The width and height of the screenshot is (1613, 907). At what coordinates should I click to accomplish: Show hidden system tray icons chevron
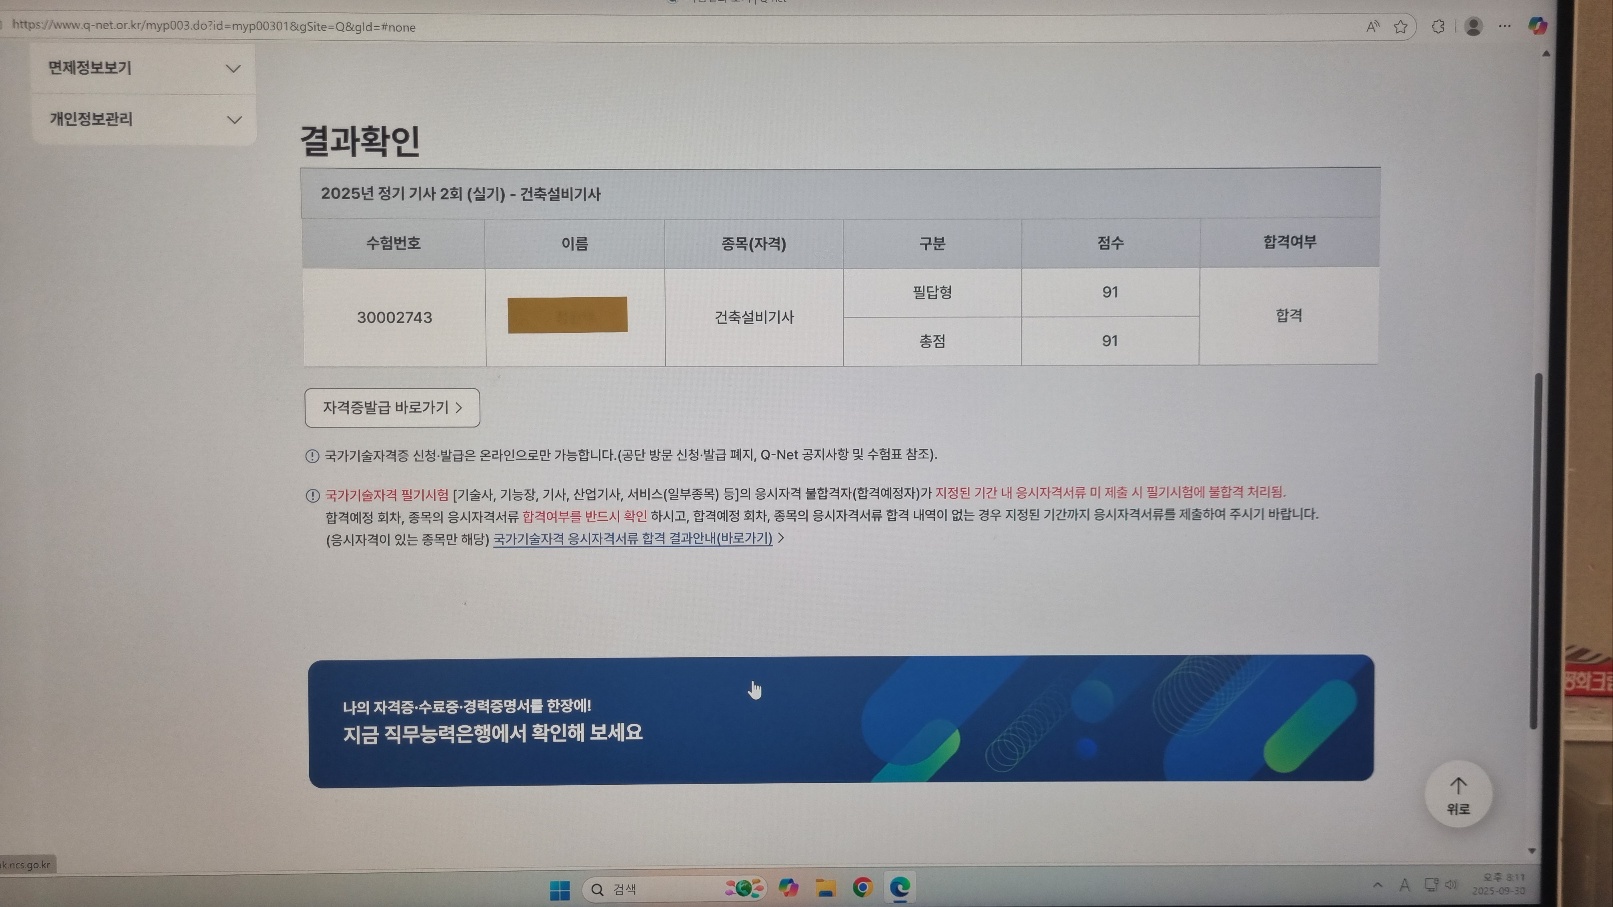(1378, 885)
